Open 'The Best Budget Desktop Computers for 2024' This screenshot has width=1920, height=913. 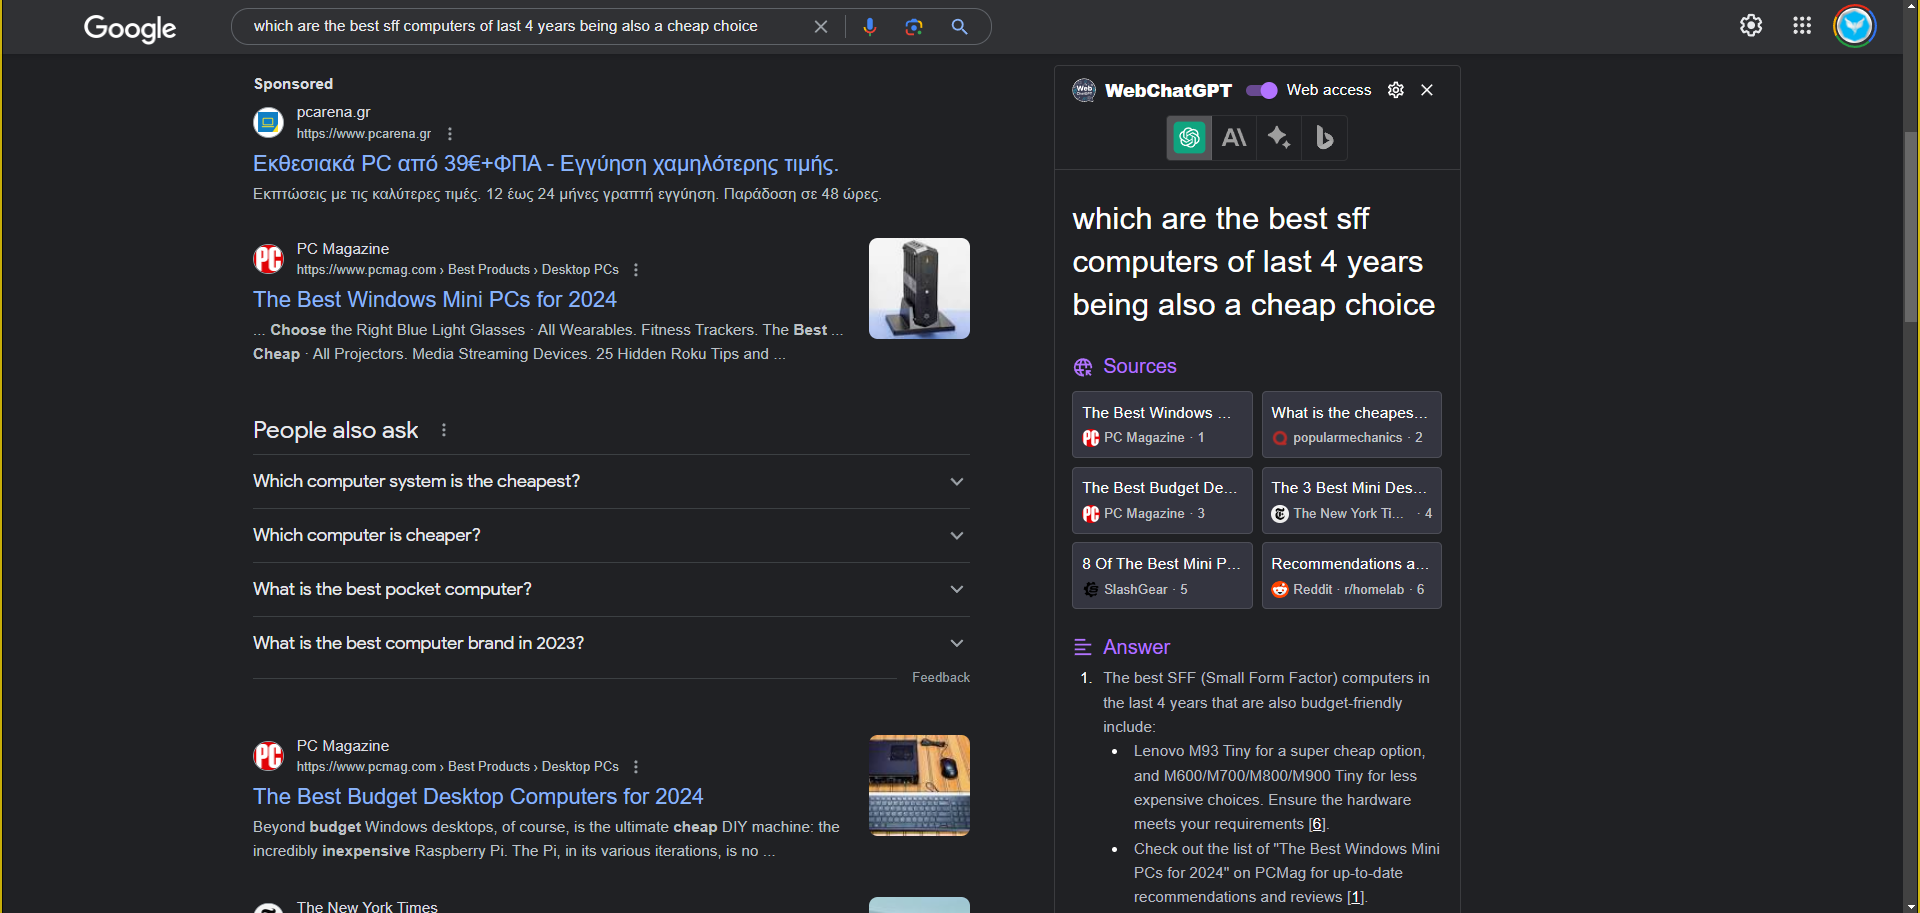tap(478, 797)
